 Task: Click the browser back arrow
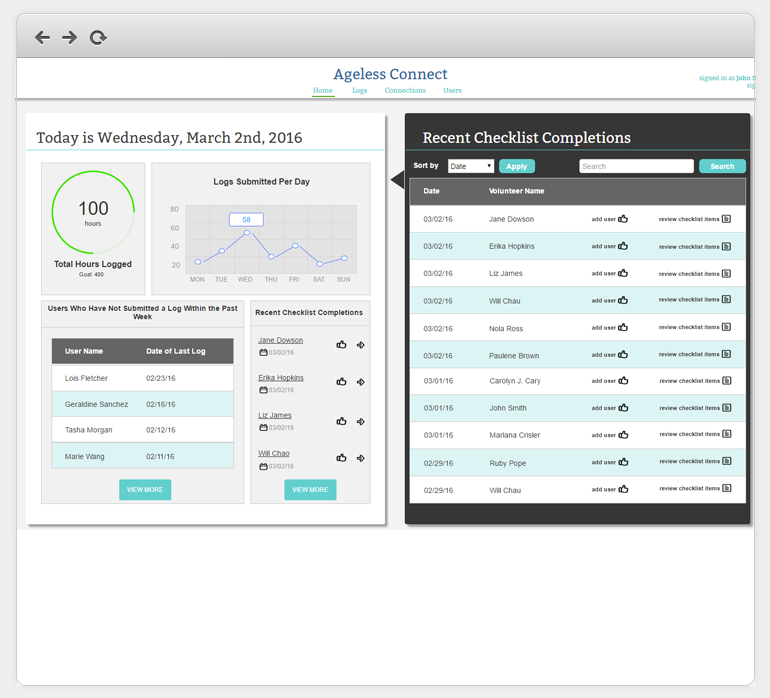42,38
